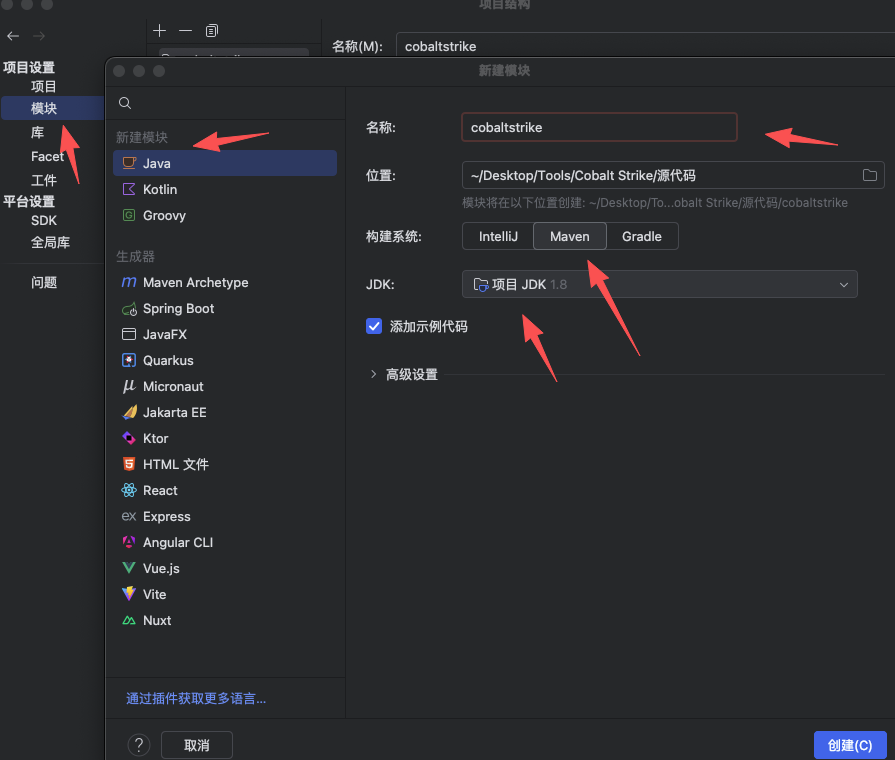Click the search icon in new module list

tap(125, 103)
